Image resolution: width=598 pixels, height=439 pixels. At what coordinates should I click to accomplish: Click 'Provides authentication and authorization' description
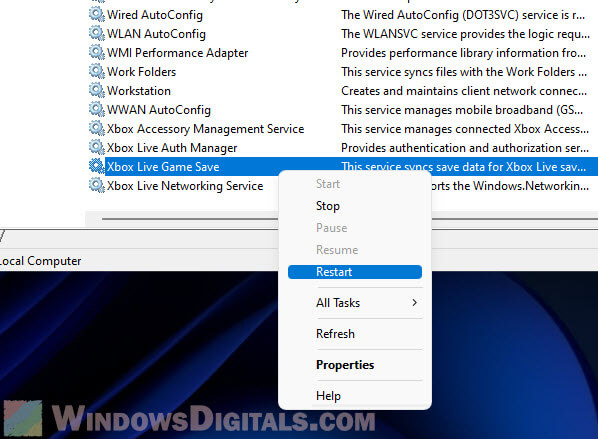pyautogui.click(x=465, y=148)
